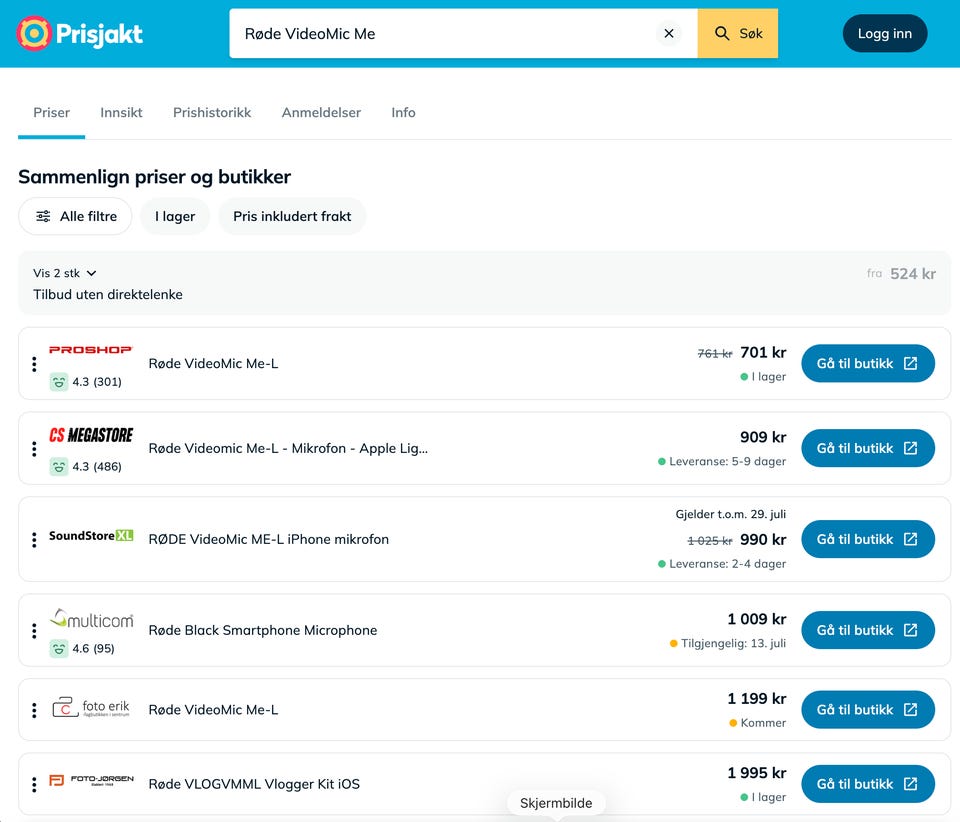
Task: Click the Røde VideoMic Me search input
Action: tap(441, 34)
